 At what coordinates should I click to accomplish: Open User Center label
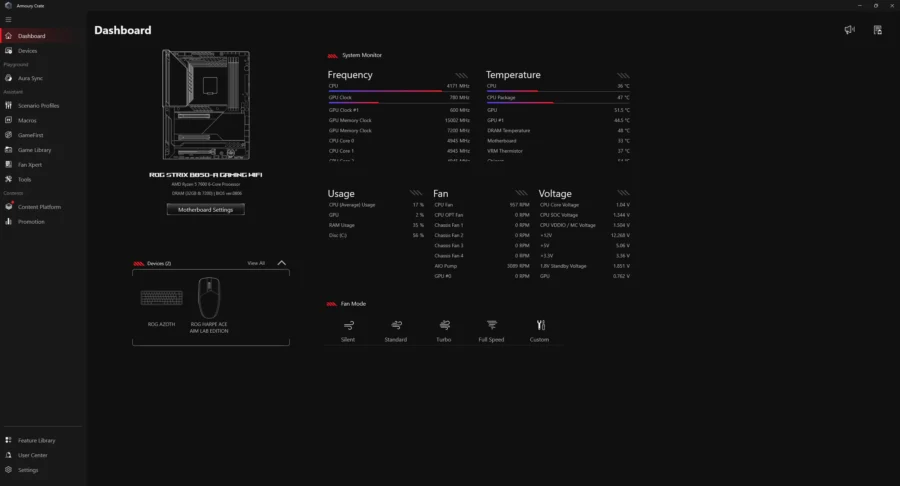tap(33, 455)
